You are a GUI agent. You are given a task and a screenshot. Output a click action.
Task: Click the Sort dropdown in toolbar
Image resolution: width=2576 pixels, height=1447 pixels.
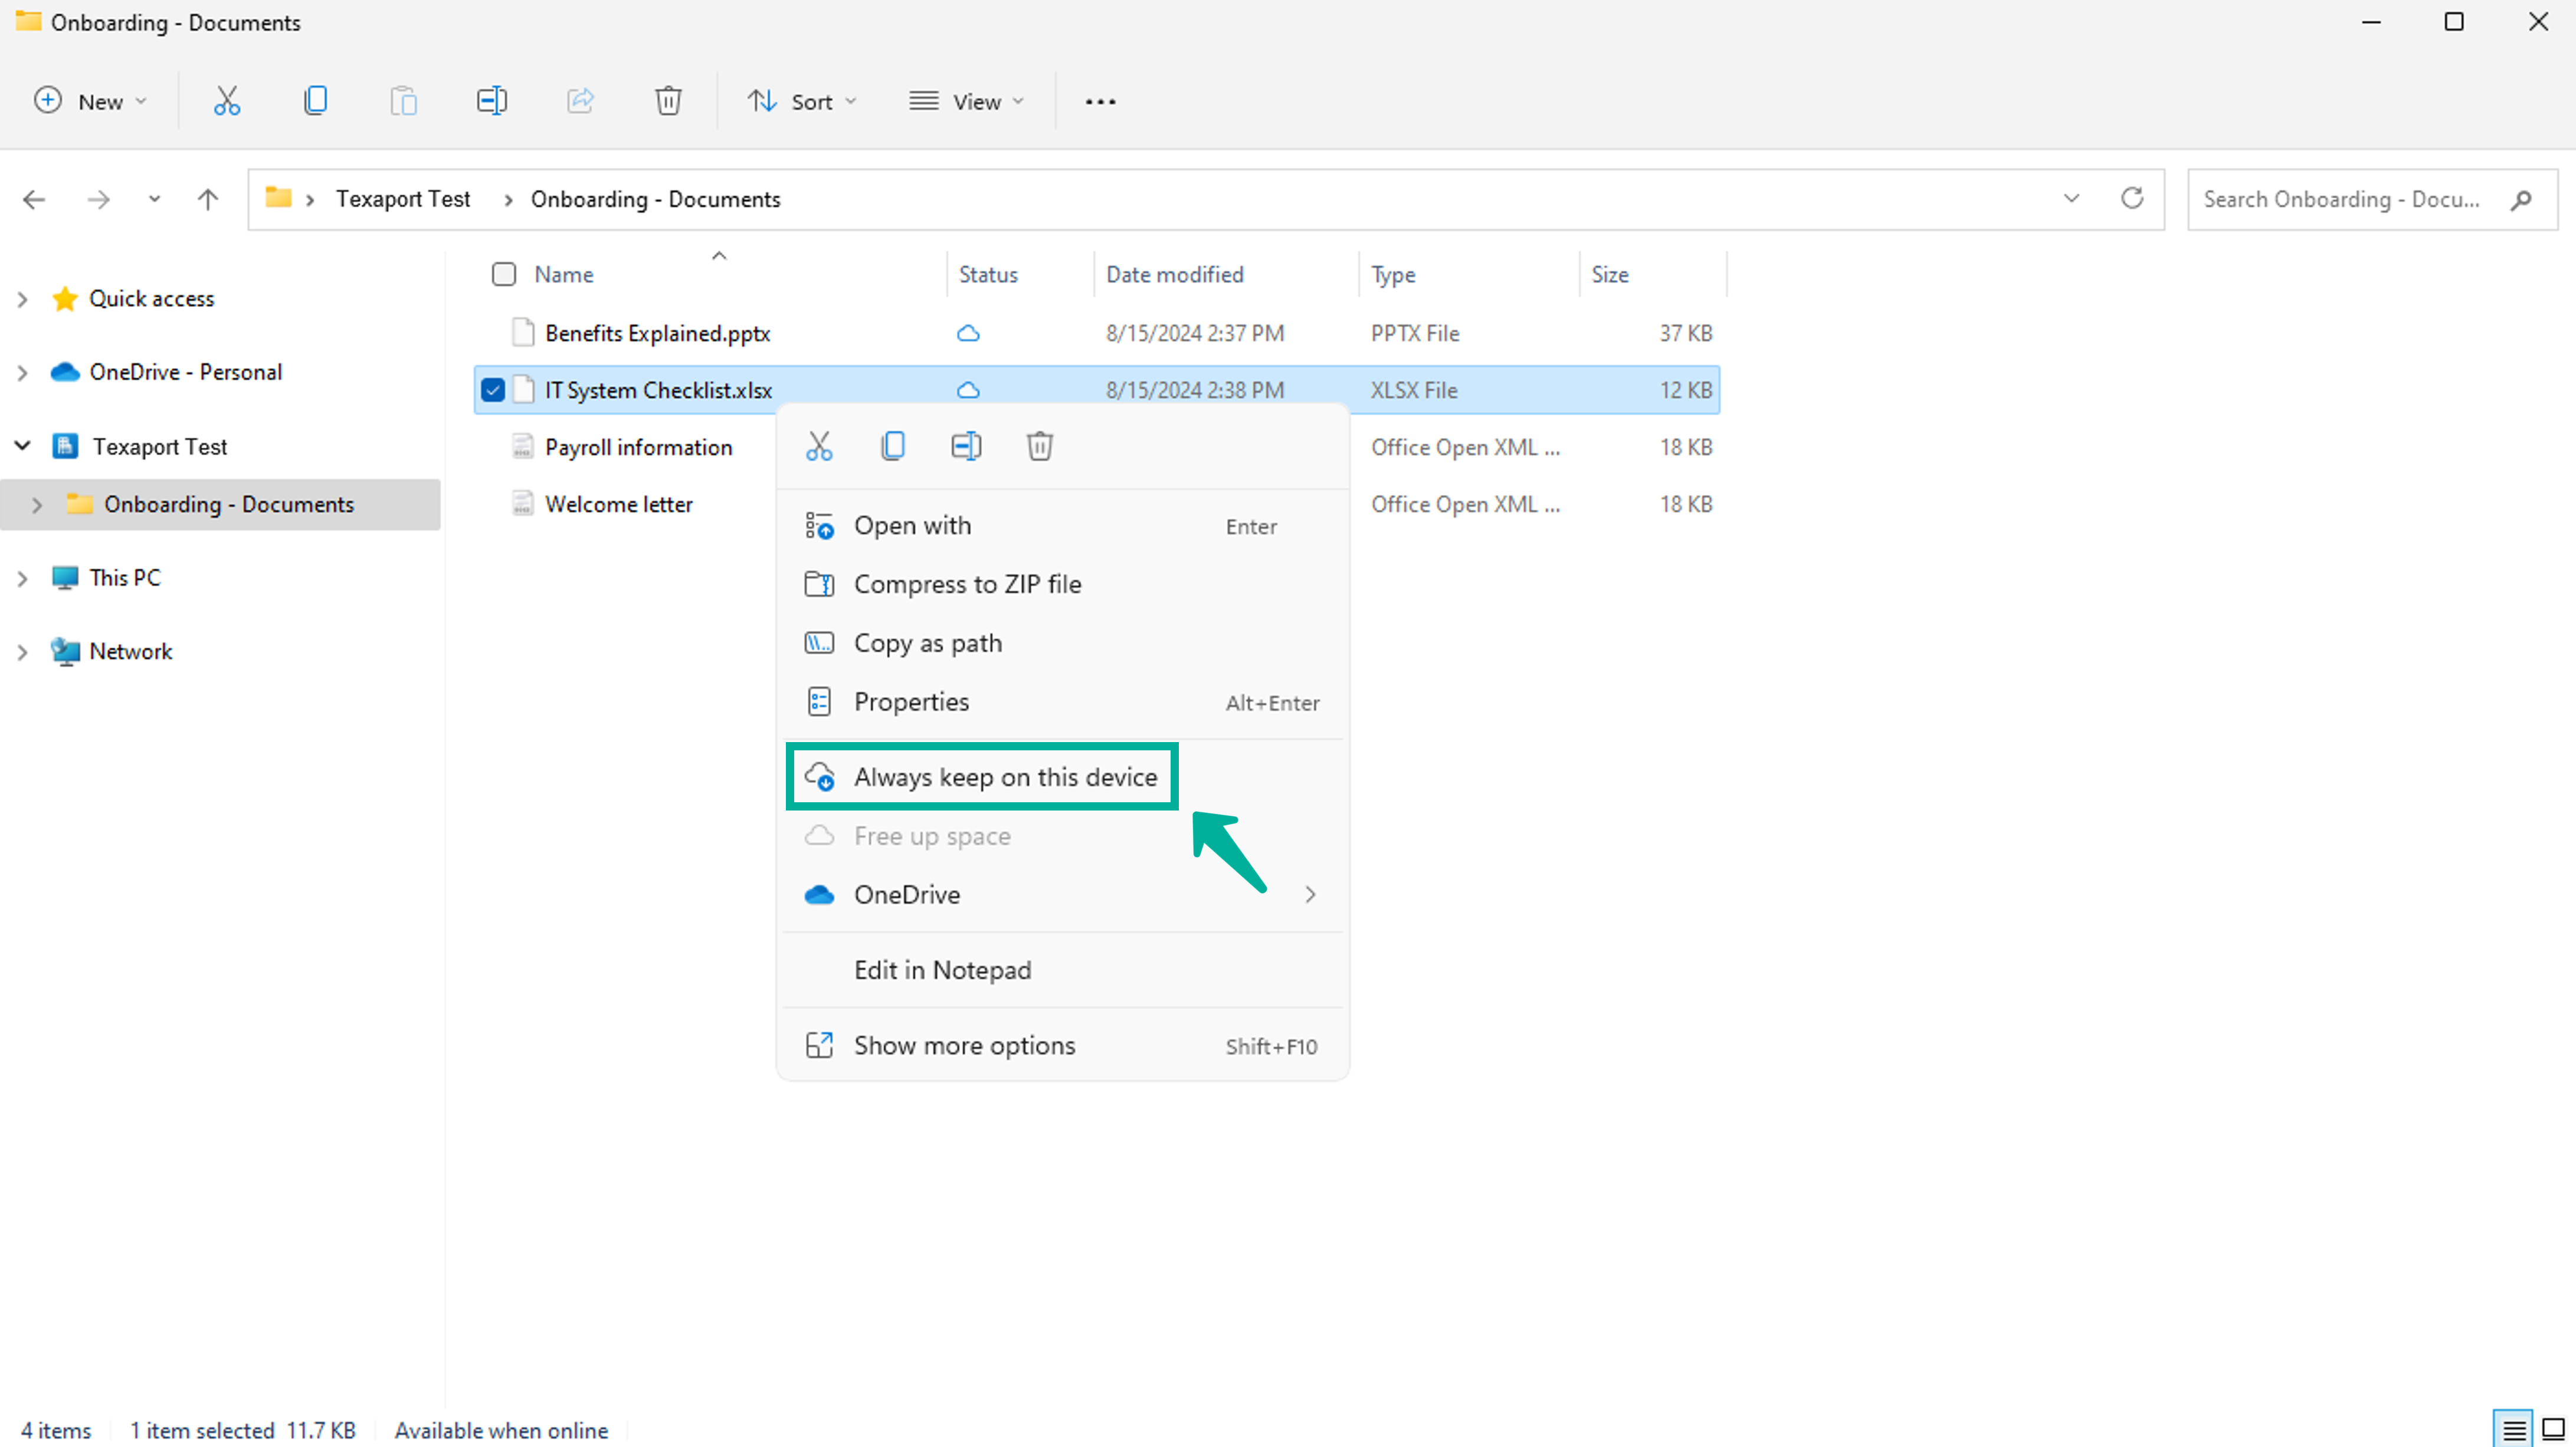click(798, 101)
